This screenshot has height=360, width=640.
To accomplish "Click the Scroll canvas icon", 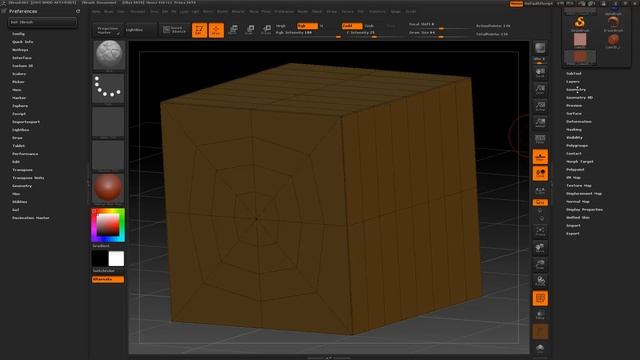I will coord(540,73).
